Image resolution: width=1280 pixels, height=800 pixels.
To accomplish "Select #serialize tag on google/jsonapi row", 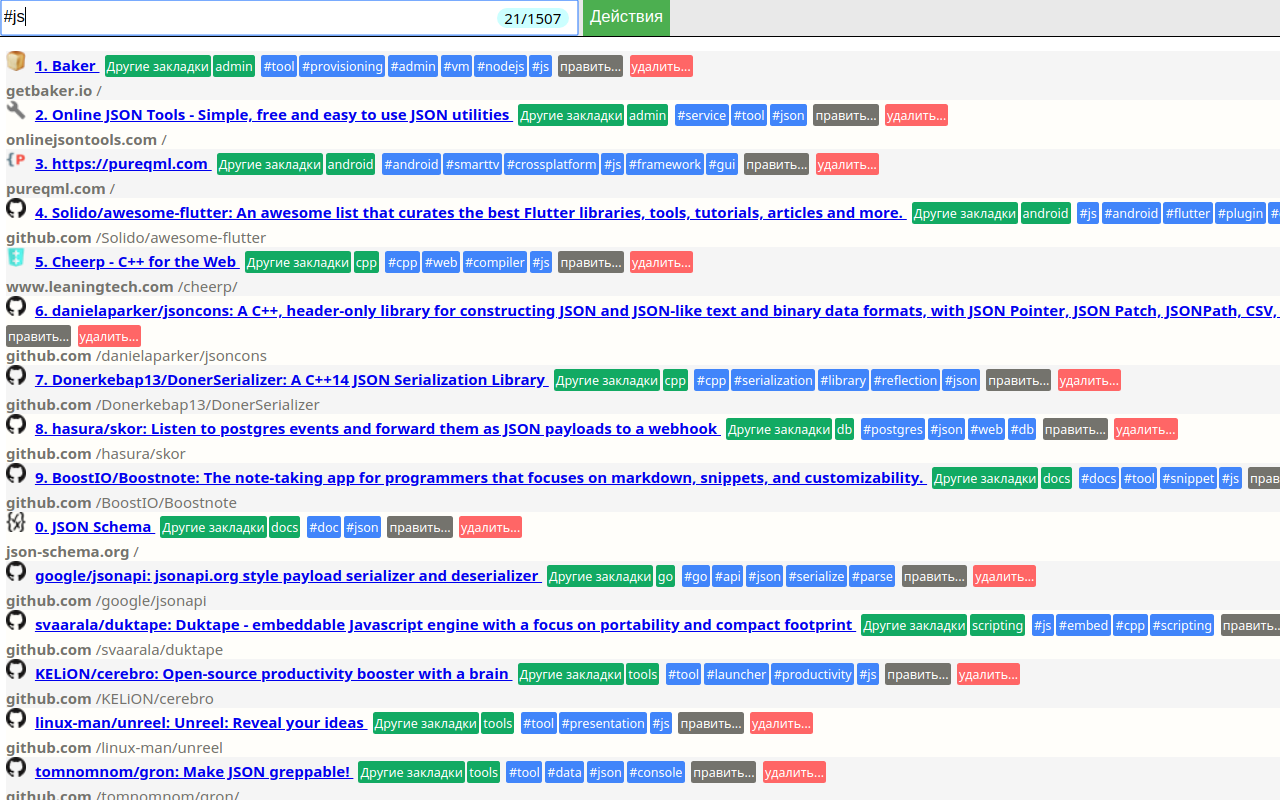I will point(816,576).
